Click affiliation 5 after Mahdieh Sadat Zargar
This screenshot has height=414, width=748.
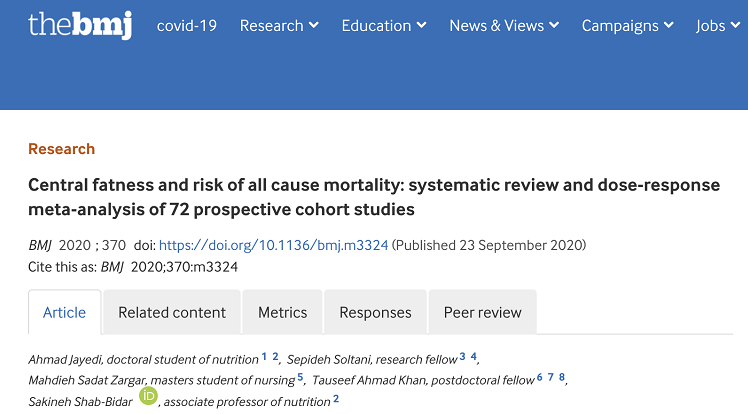pyautogui.click(x=300, y=378)
